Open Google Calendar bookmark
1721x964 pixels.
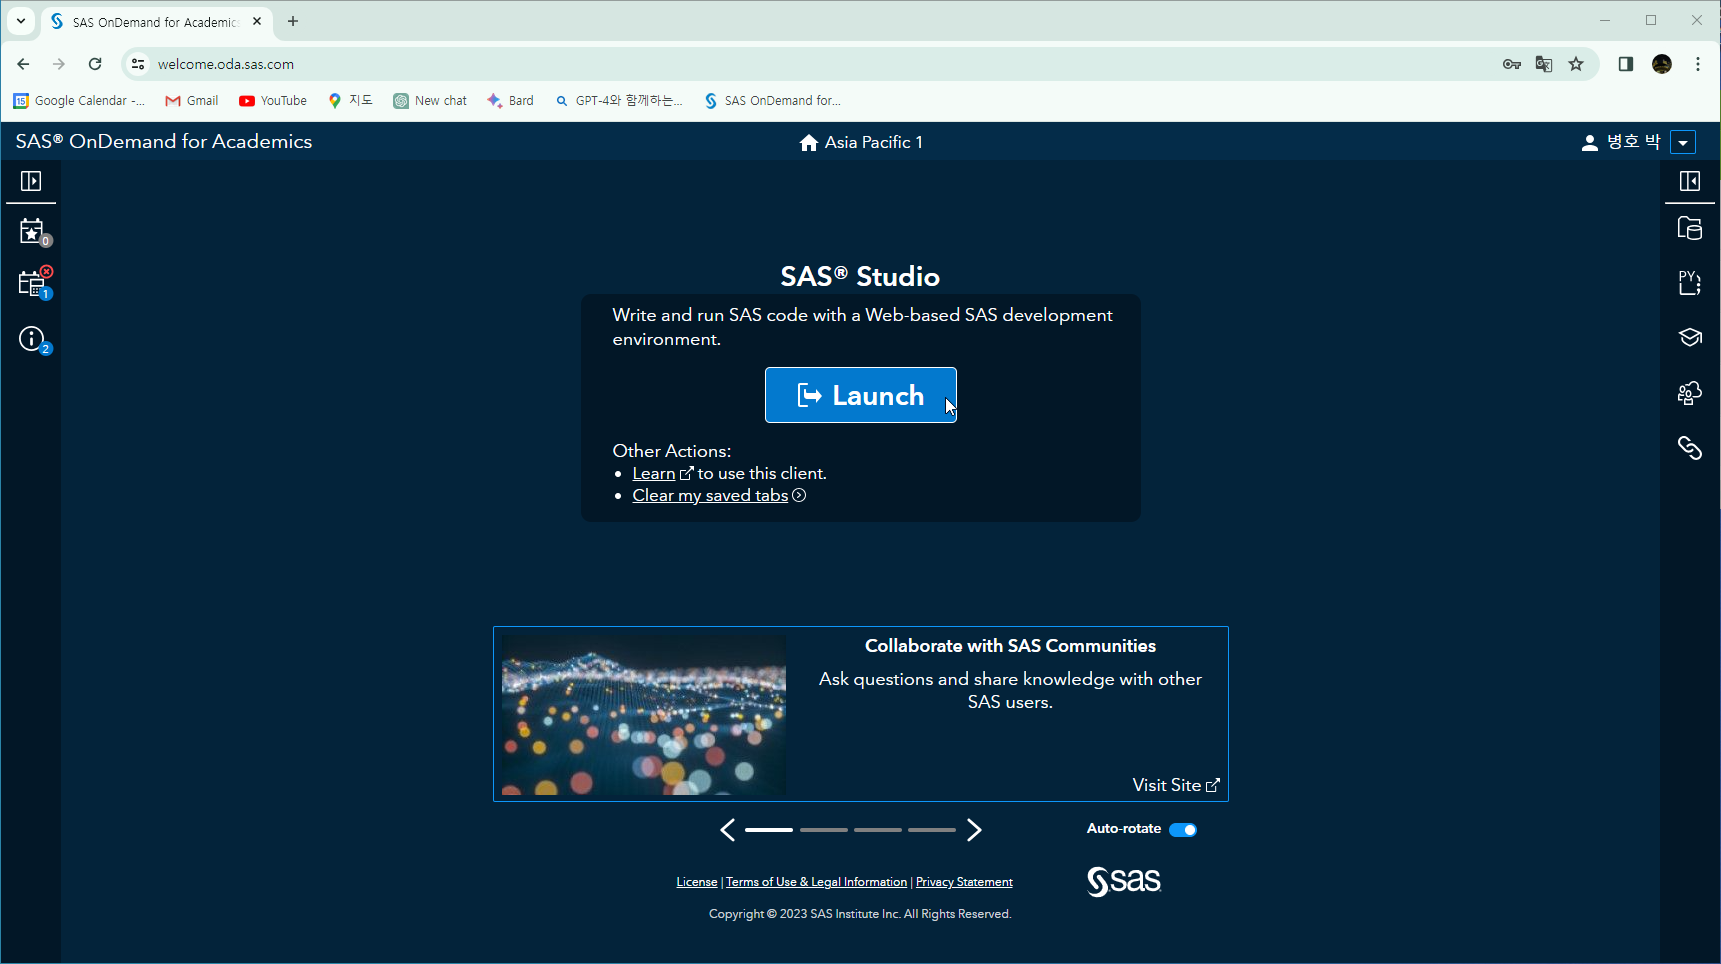pyautogui.click(x=79, y=100)
